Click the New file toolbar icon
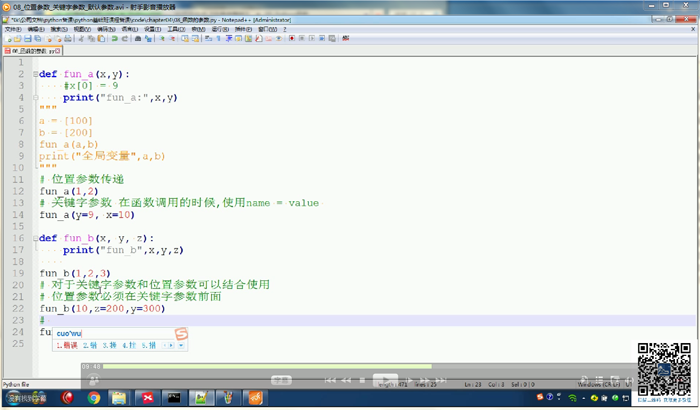 6,39
